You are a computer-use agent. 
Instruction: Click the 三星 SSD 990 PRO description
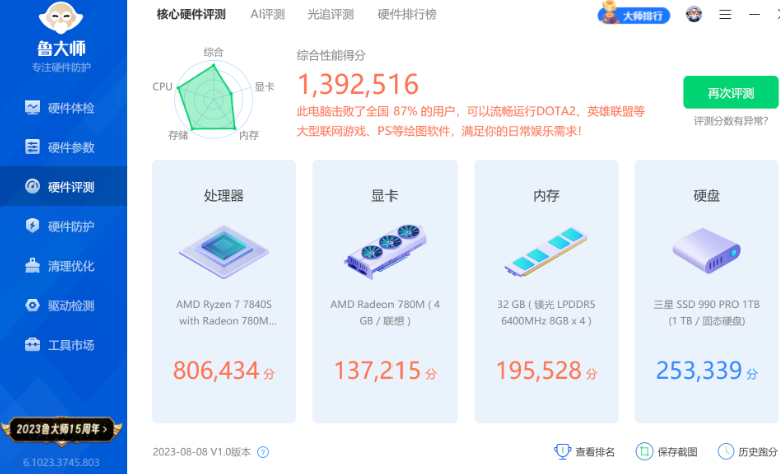[x=707, y=312]
